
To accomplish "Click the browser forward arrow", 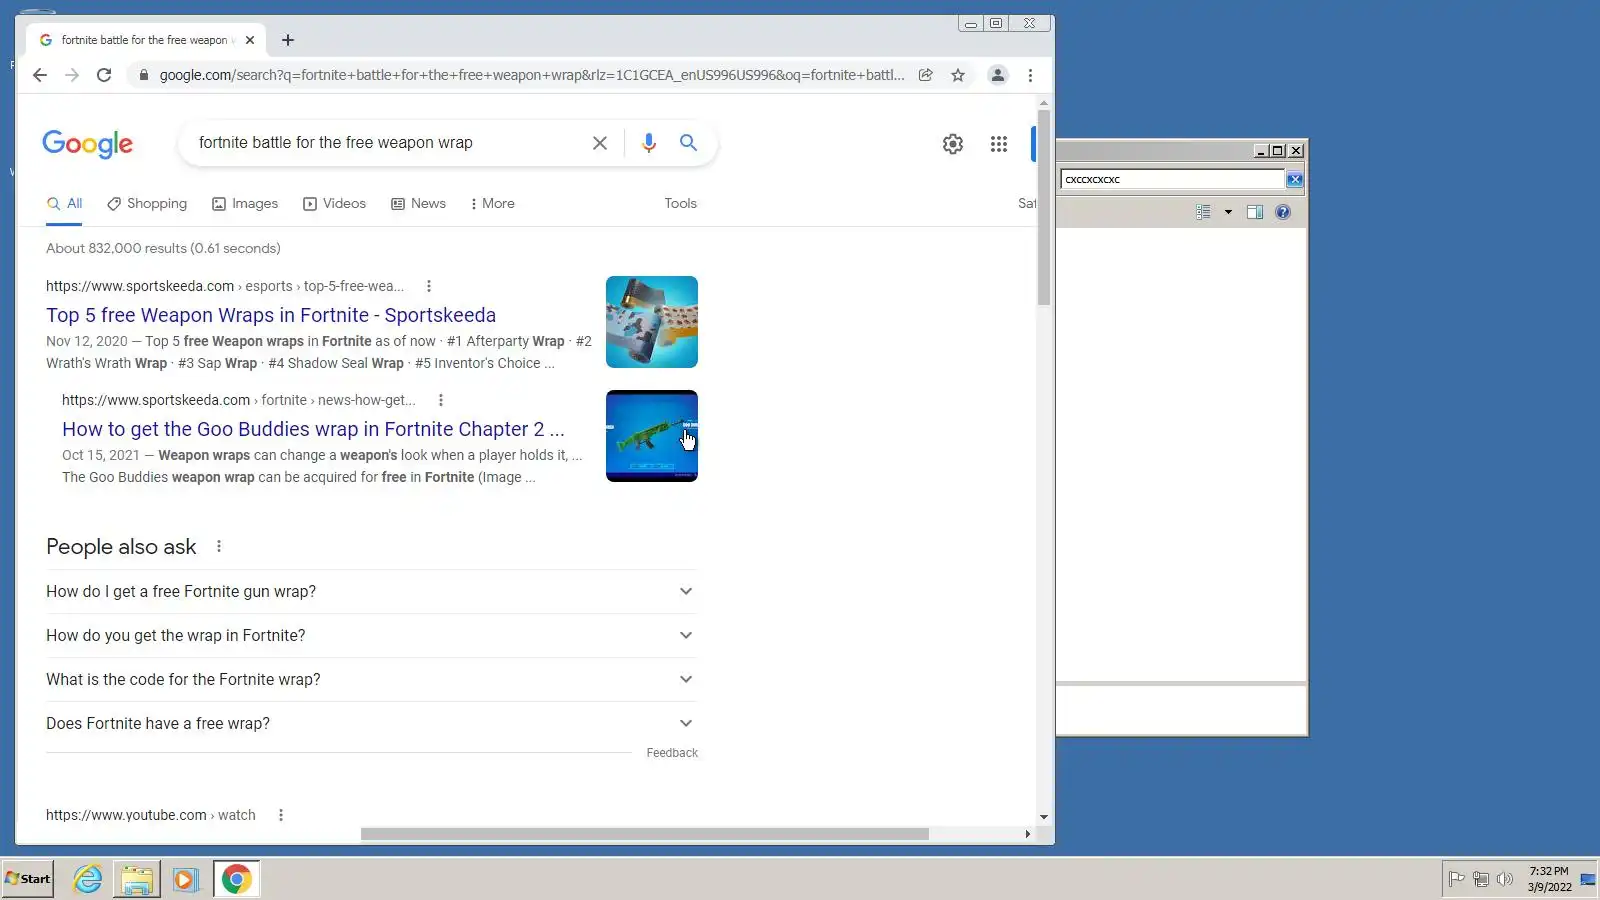I will [x=72, y=75].
